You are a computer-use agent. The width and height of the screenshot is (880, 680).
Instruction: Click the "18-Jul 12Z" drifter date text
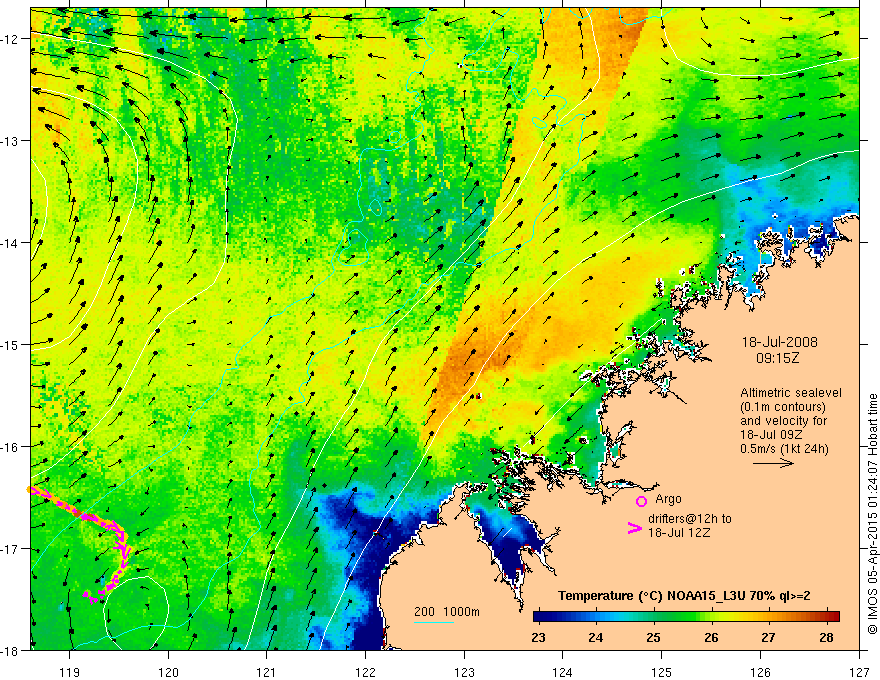679,532
